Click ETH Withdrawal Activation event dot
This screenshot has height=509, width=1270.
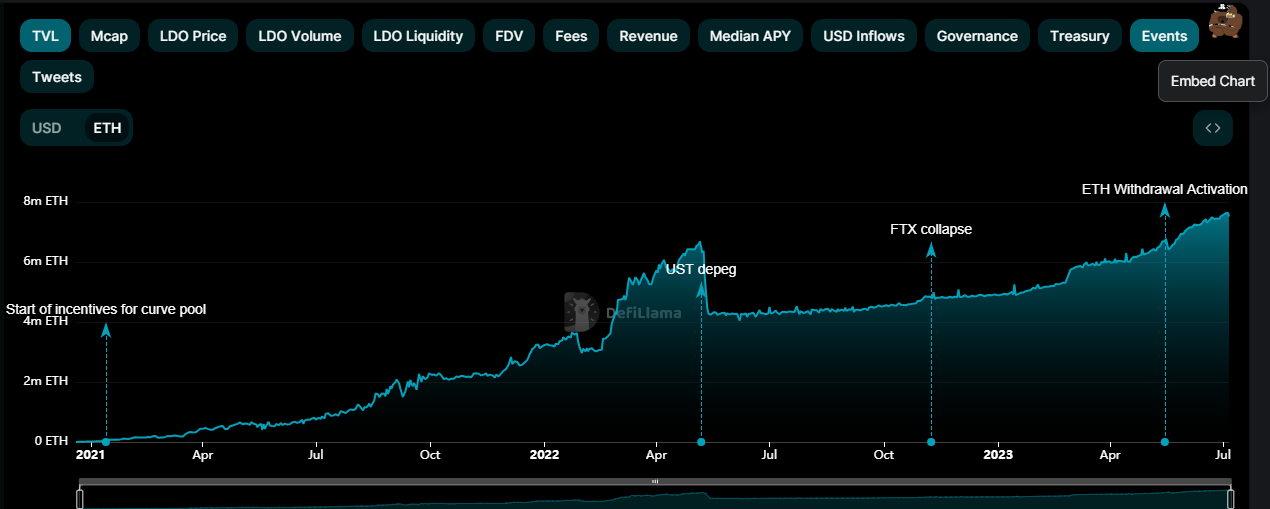(1165, 442)
